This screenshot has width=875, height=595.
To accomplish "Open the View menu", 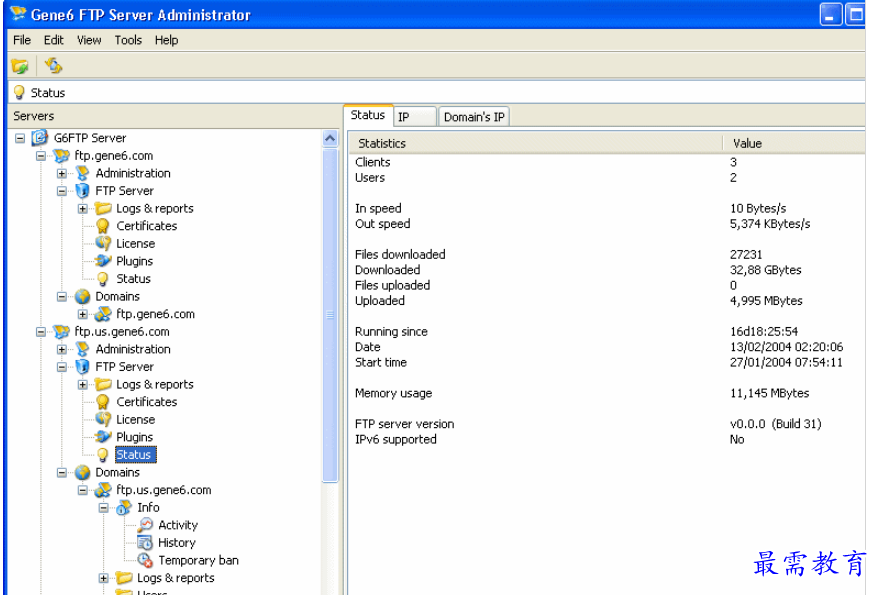I will tap(89, 40).
